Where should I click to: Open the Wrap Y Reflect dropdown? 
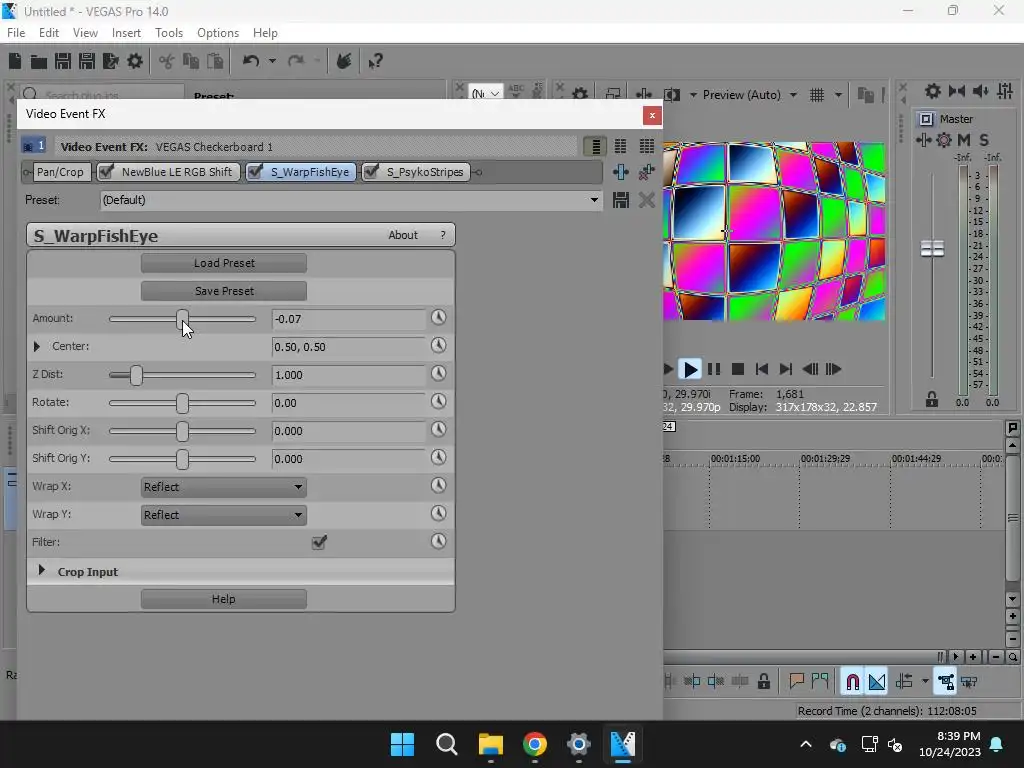pyautogui.click(x=223, y=515)
